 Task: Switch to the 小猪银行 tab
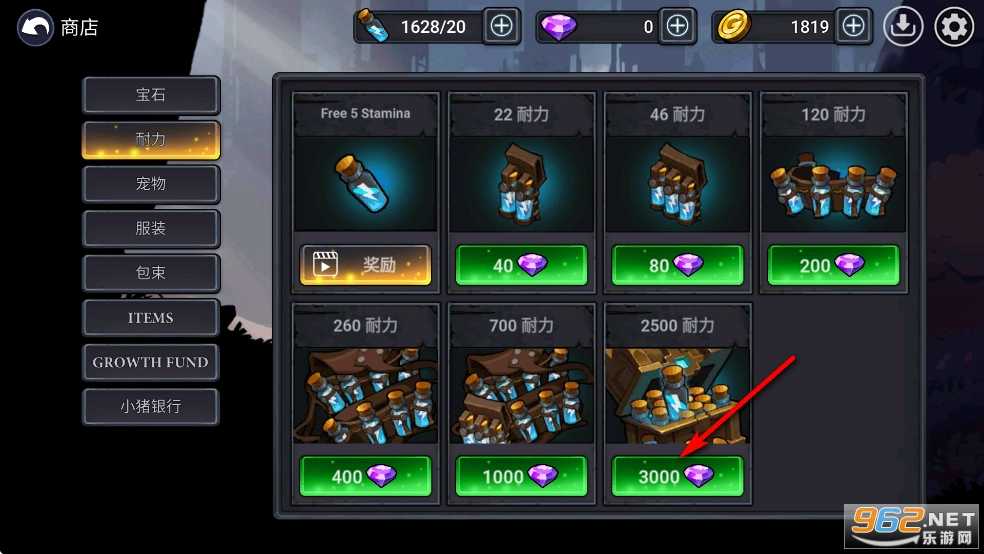[151, 407]
